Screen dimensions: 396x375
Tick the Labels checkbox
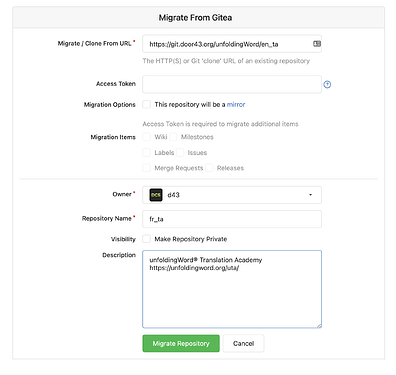click(x=147, y=153)
